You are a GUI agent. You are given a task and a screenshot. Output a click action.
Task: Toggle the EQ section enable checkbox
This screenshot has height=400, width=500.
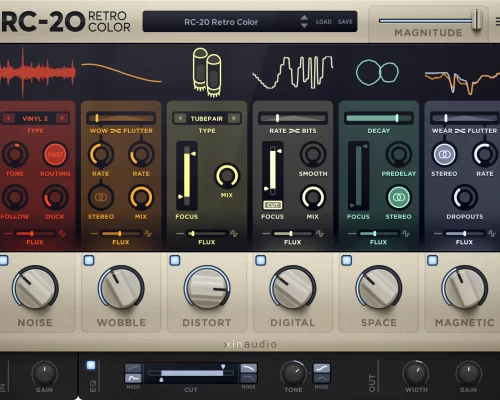coord(91,365)
